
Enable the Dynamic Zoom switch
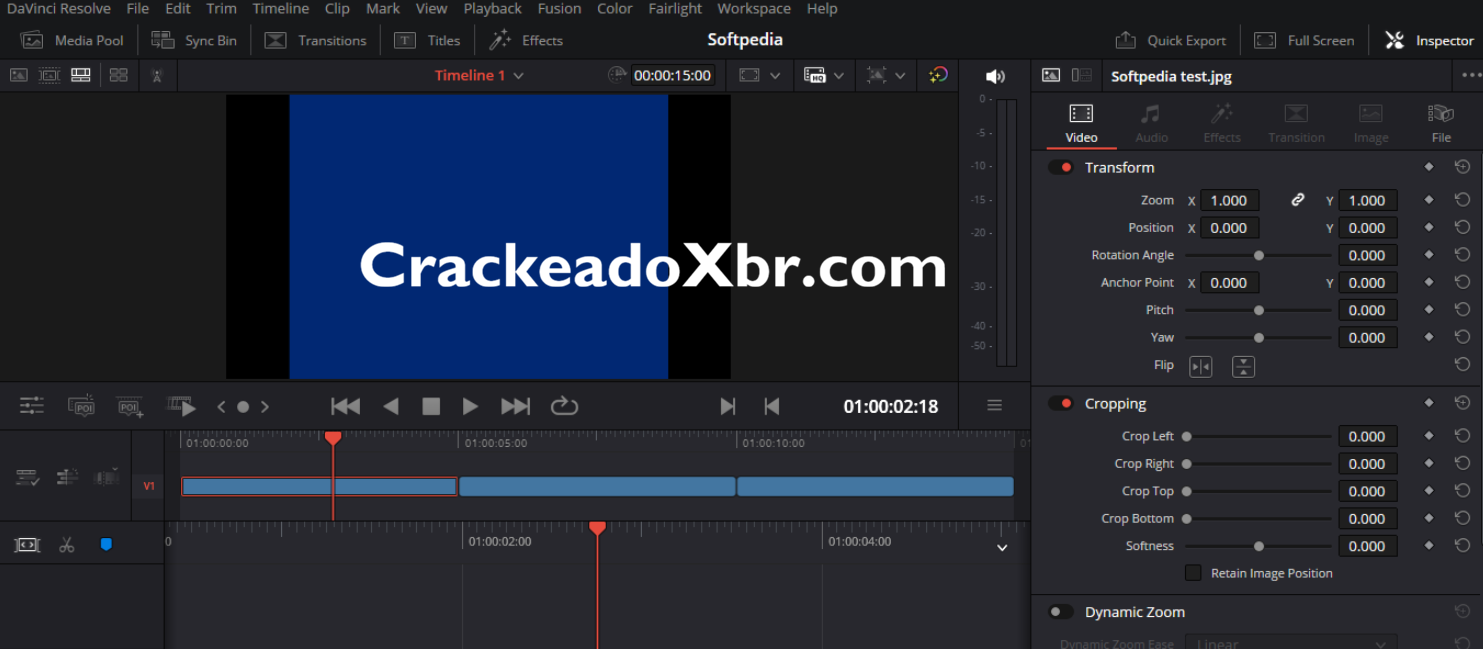pos(1061,611)
